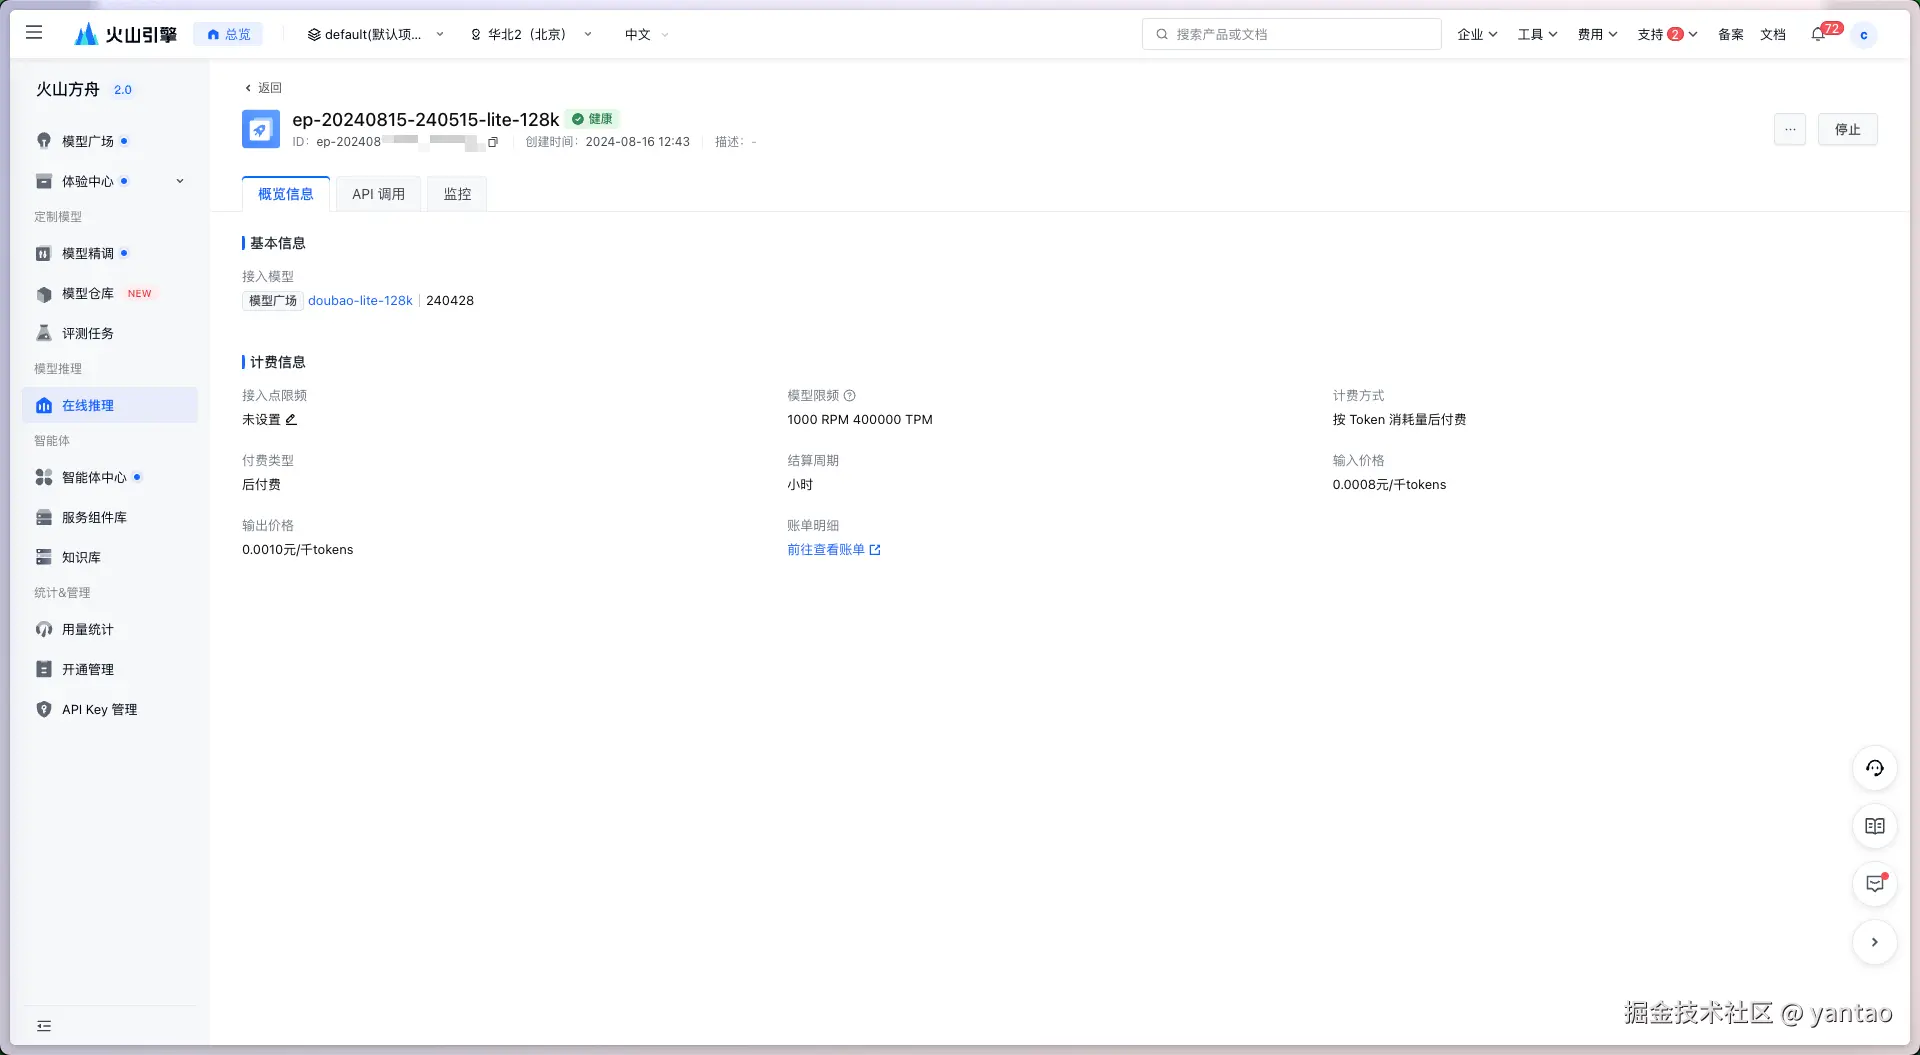Copy the endpoint ID
The height and width of the screenshot is (1055, 1920).
[x=493, y=142]
